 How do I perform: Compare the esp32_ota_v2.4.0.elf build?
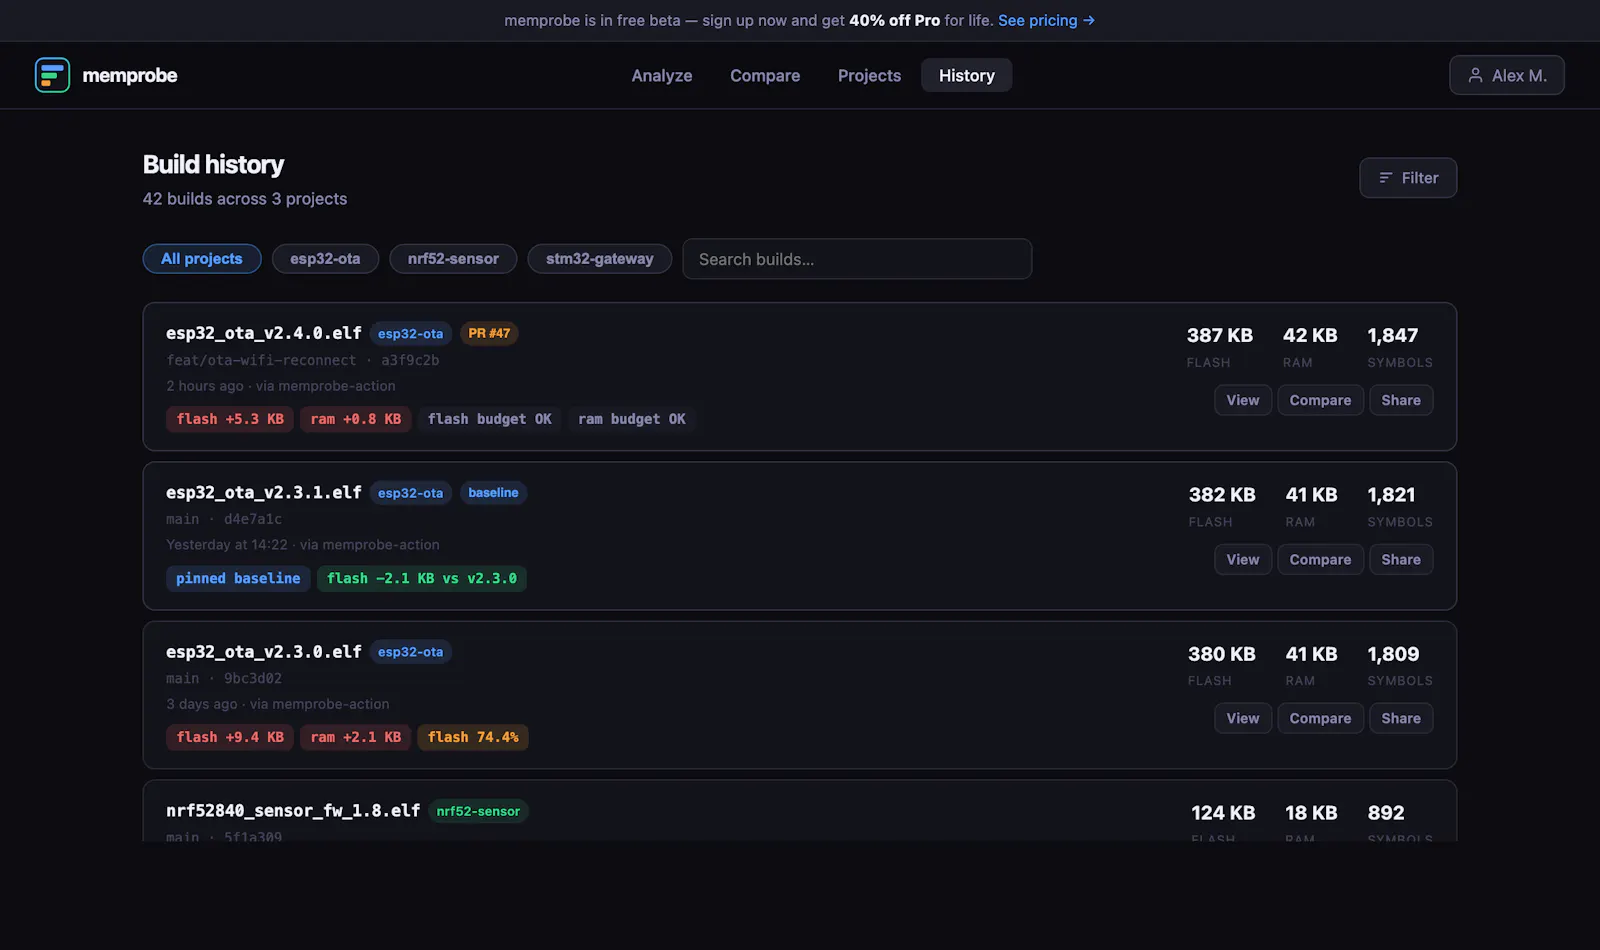(1320, 400)
